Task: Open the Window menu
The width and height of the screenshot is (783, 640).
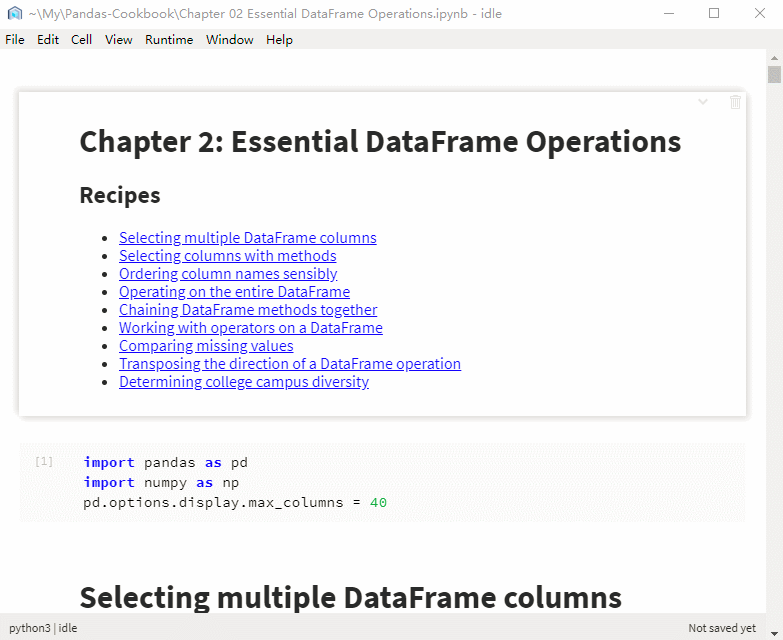Action: 229,40
